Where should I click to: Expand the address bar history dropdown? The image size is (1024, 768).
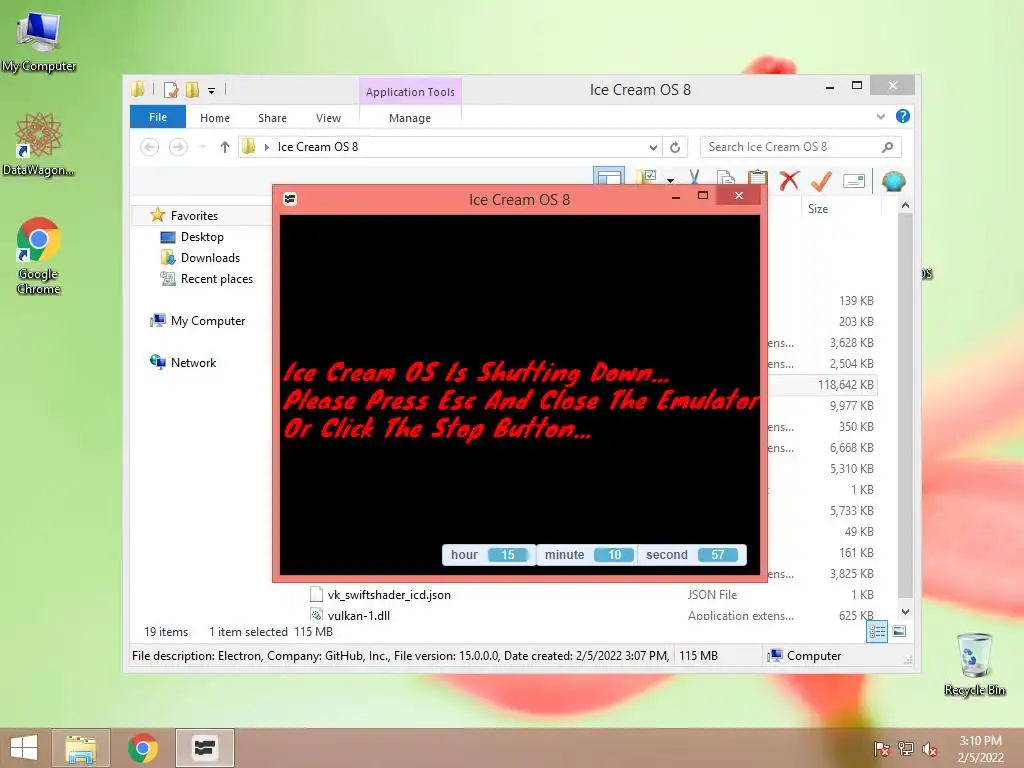pos(653,148)
